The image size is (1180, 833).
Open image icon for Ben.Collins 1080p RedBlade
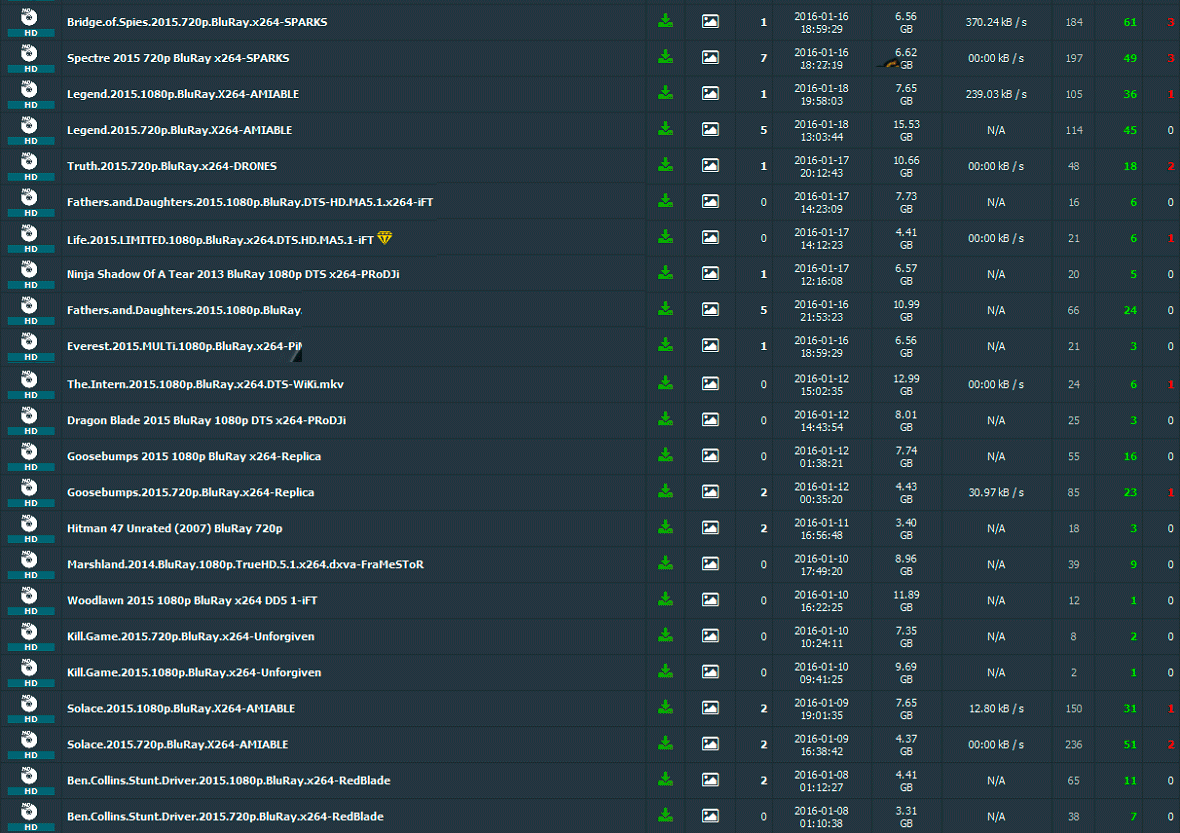(710, 780)
